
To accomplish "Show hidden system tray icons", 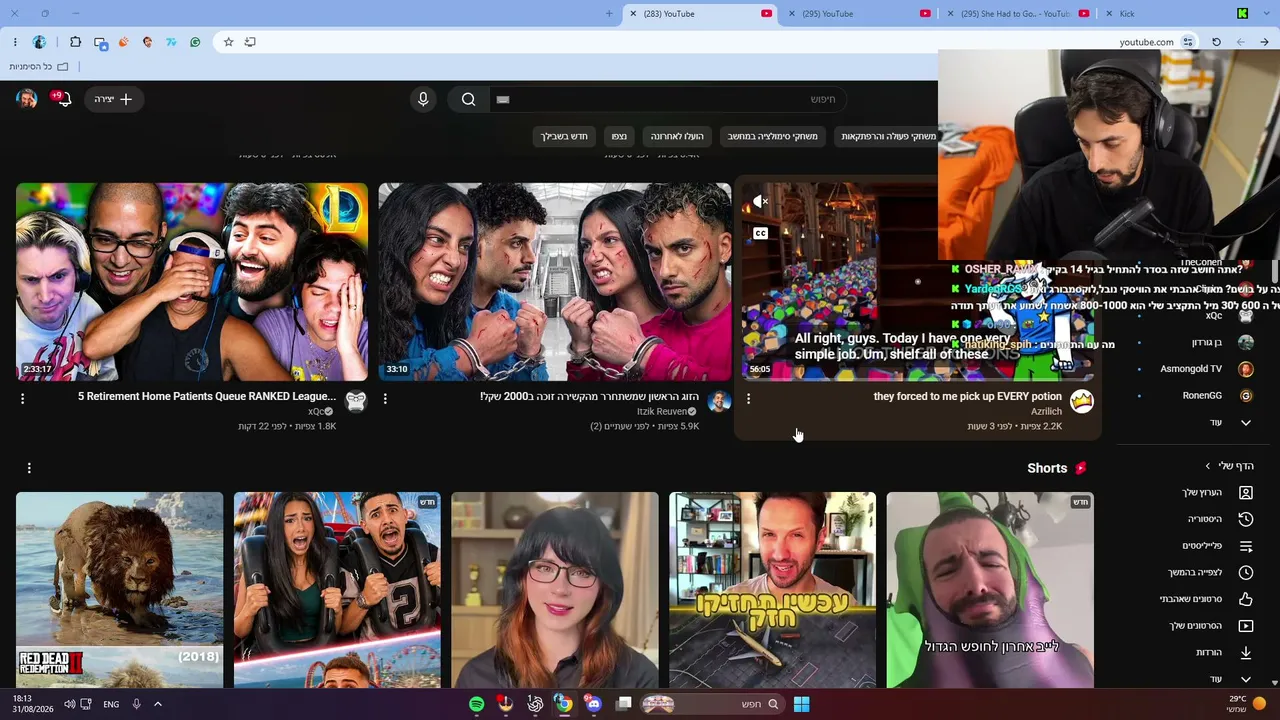I will (157, 704).
